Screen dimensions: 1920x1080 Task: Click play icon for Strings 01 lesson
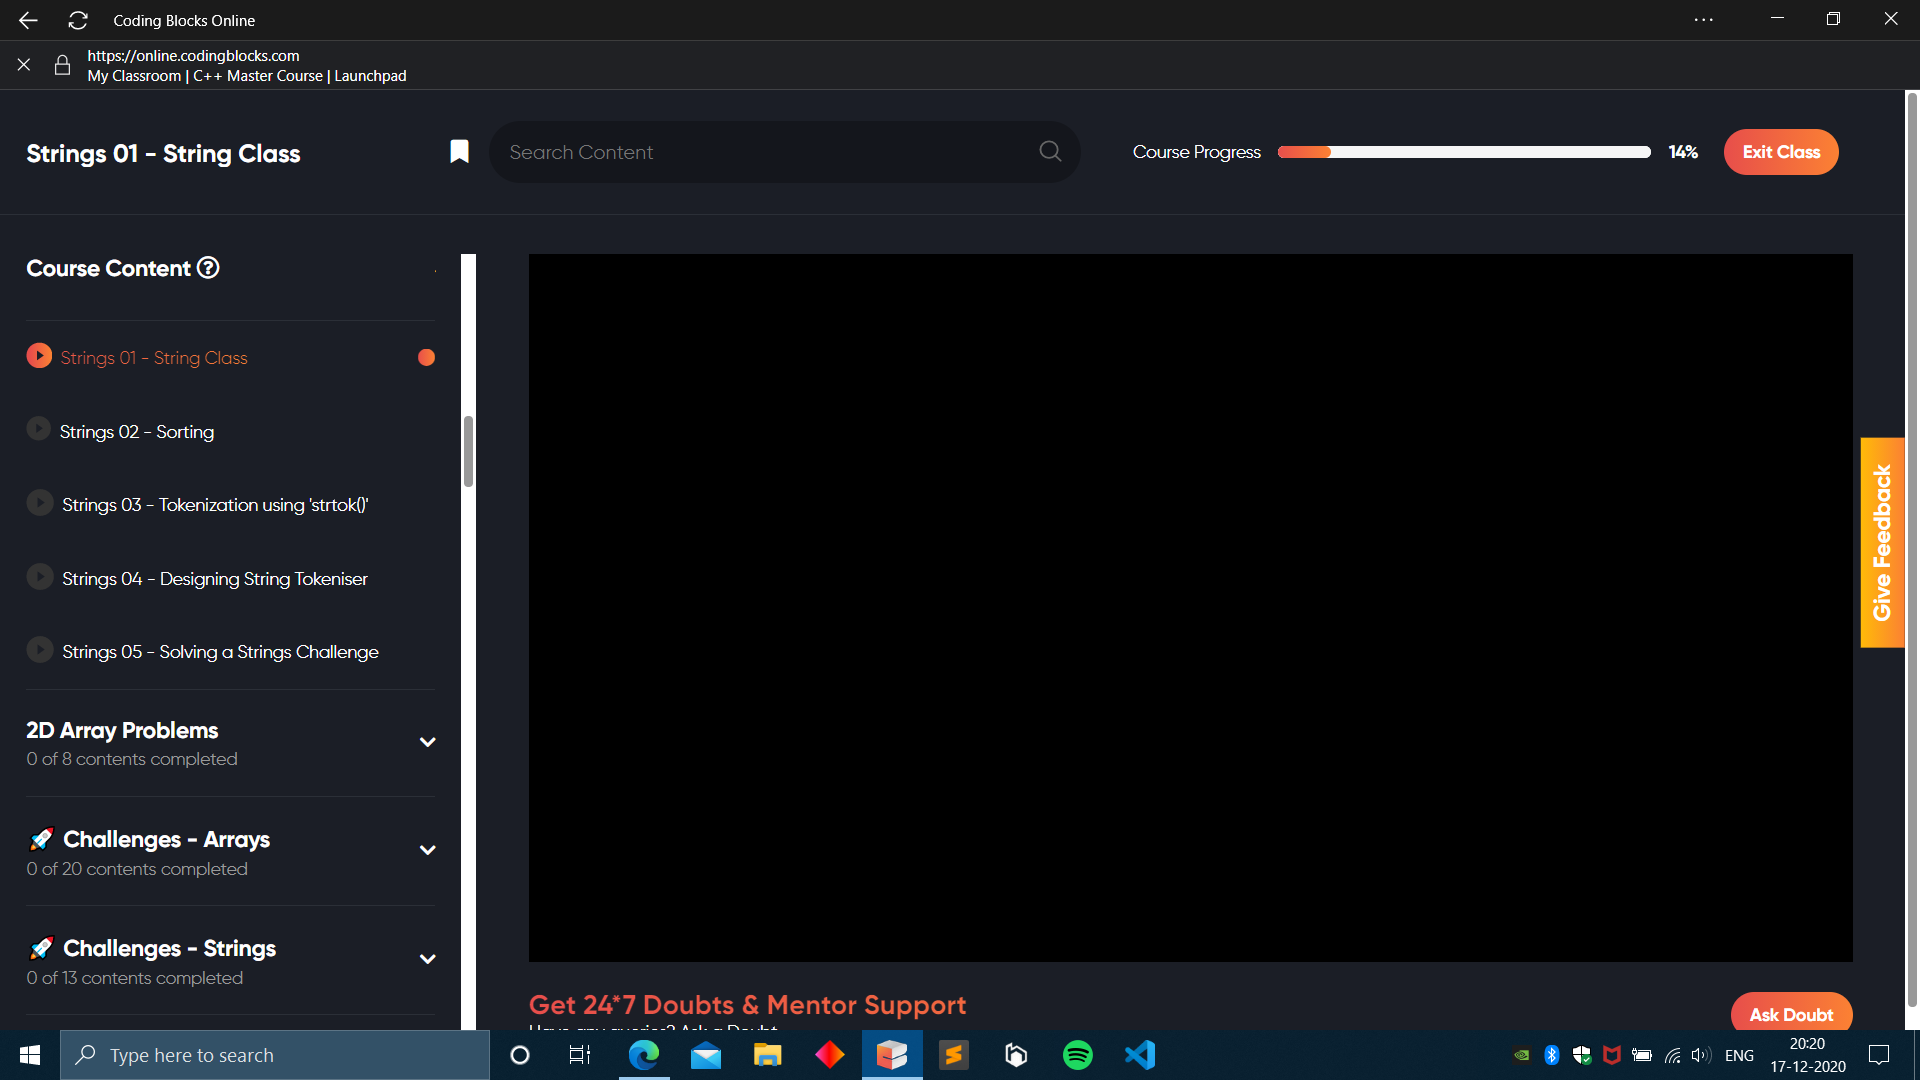click(x=39, y=356)
